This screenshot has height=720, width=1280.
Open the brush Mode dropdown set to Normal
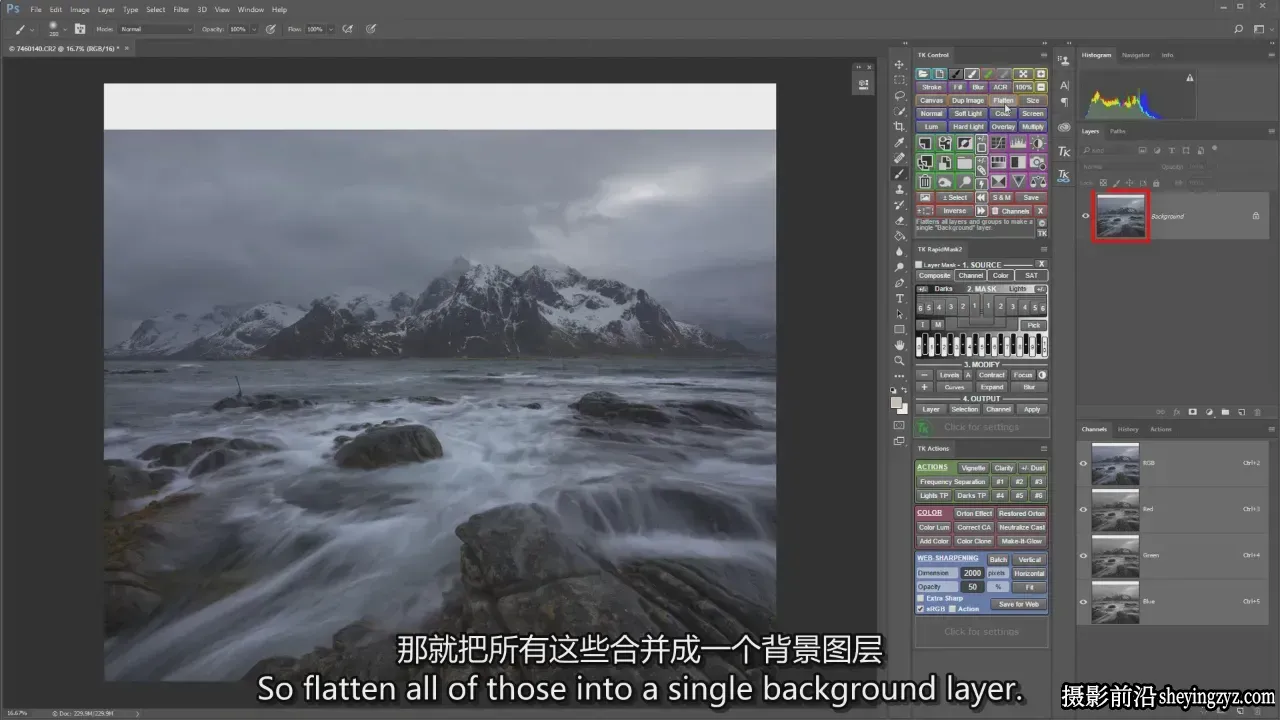tap(156, 29)
